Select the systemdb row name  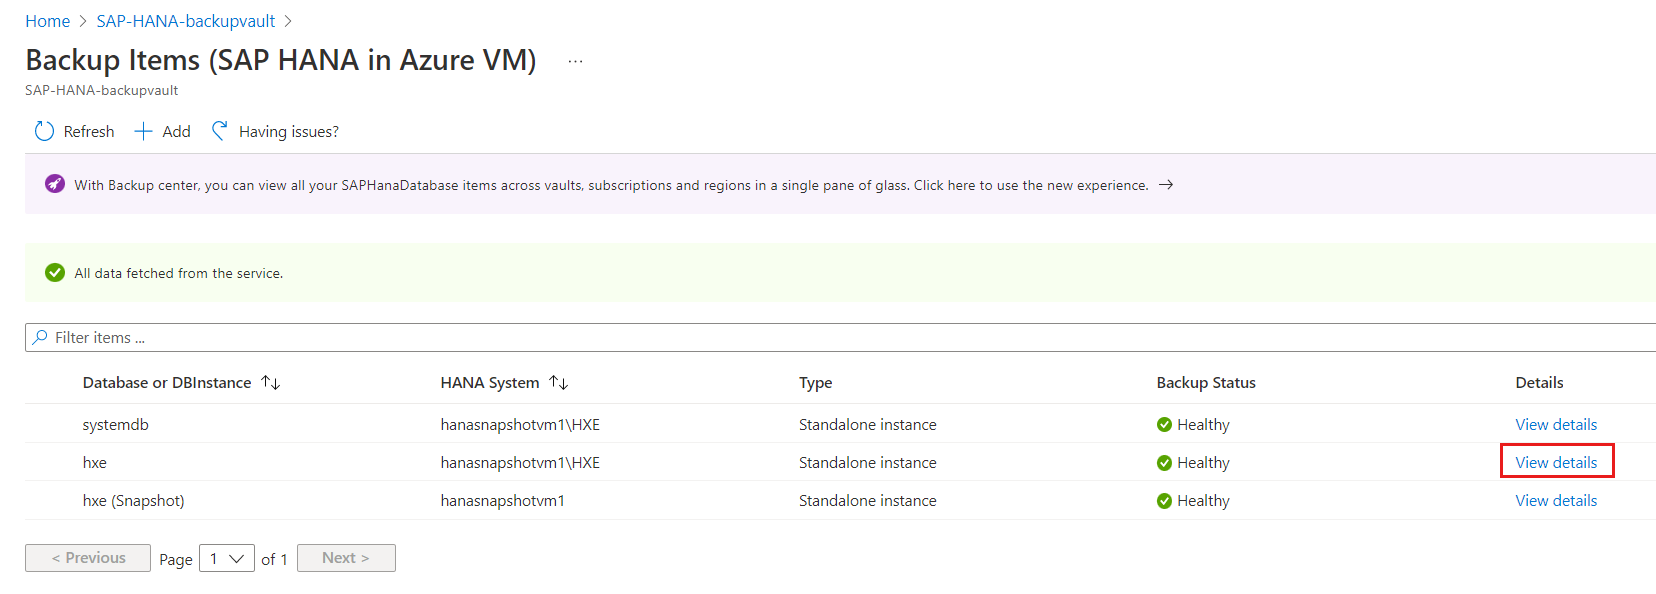click(x=115, y=425)
